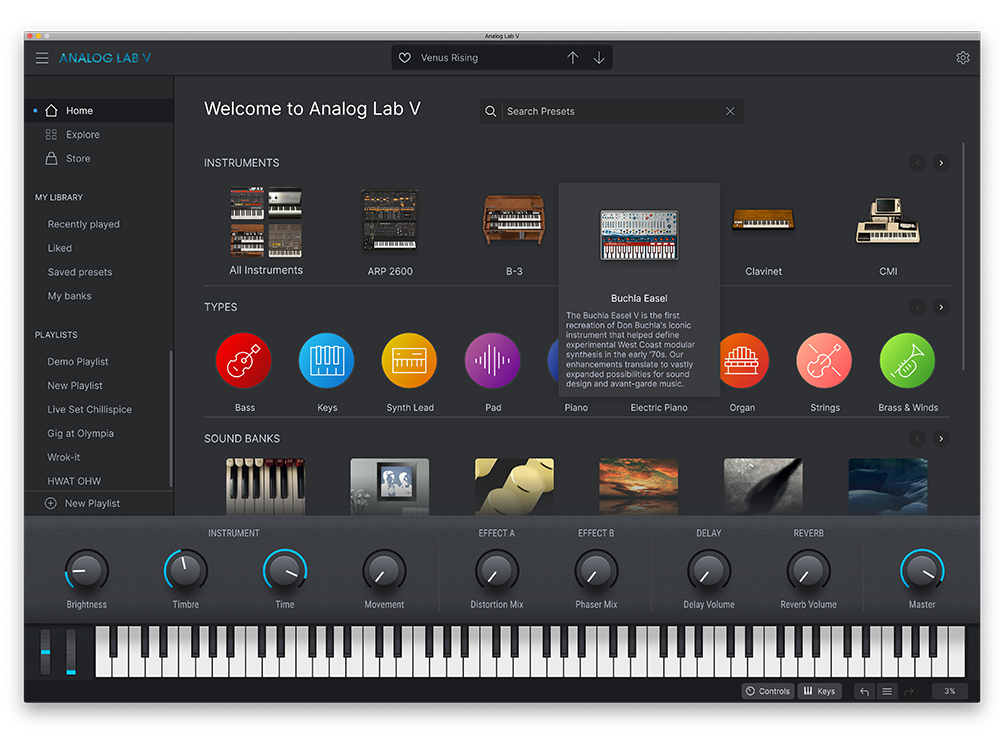Open the hamburger main menu

point(42,58)
